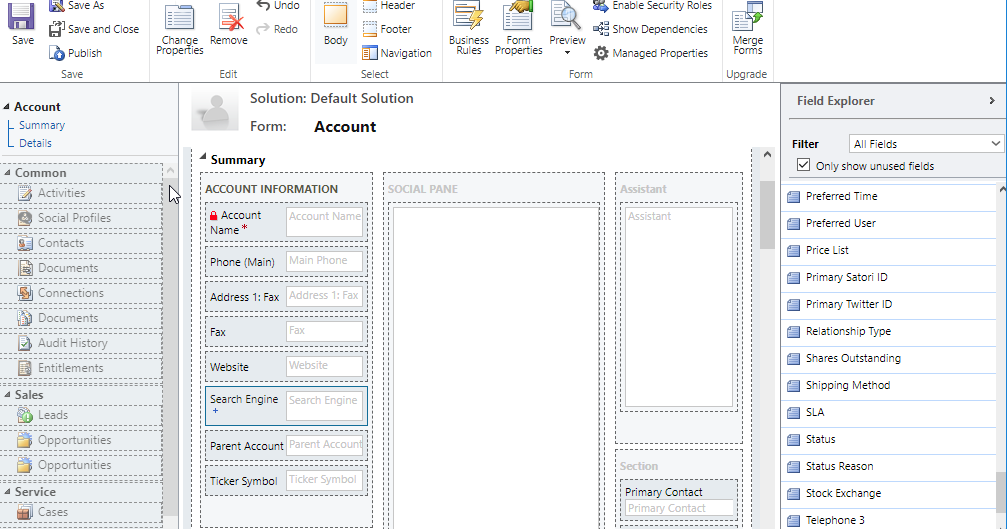Select the Parent Account field
This screenshot has height=529, width=1007.
coord(286,446)
